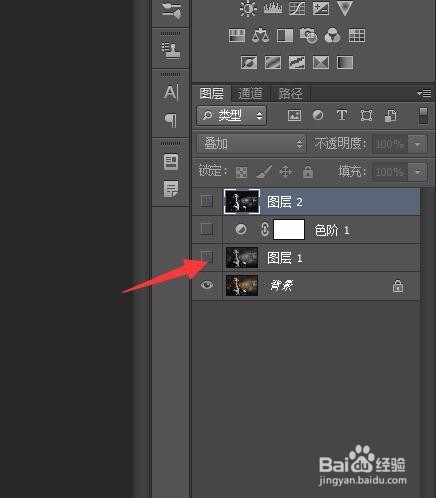Click the 不透明度 100% value field
Screen dimensions: 436x498
[390, 144]
